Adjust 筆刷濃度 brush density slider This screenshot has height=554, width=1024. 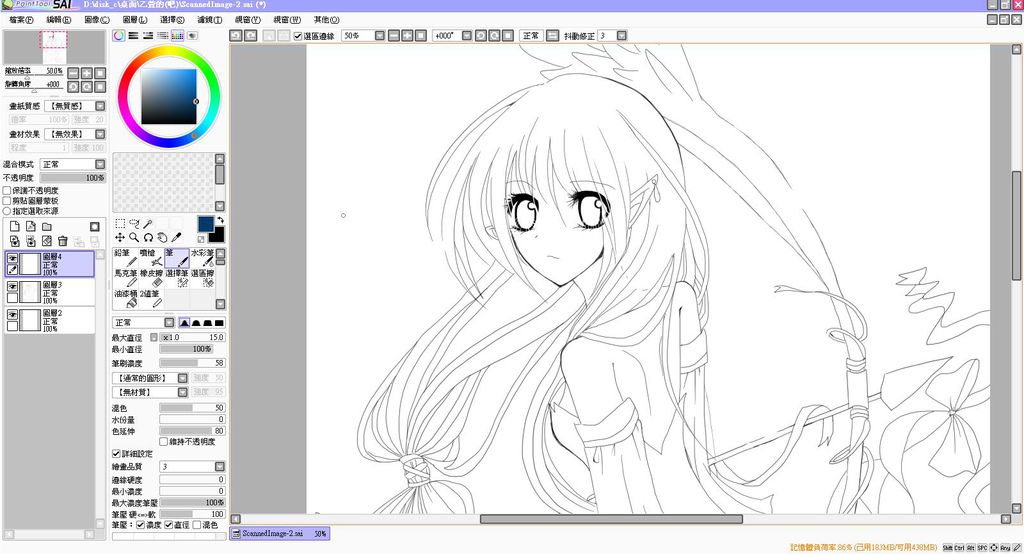point(193,363)
